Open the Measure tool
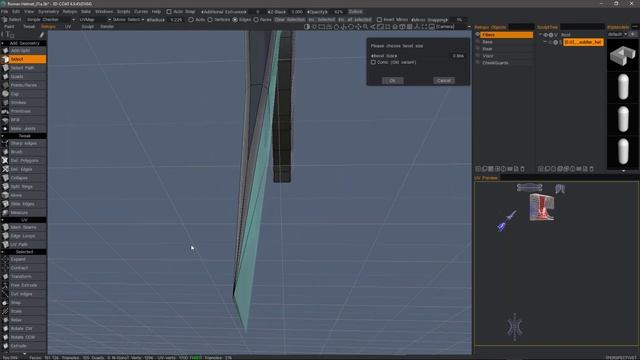The image size is (640, 360). click(x=24, y=213)
